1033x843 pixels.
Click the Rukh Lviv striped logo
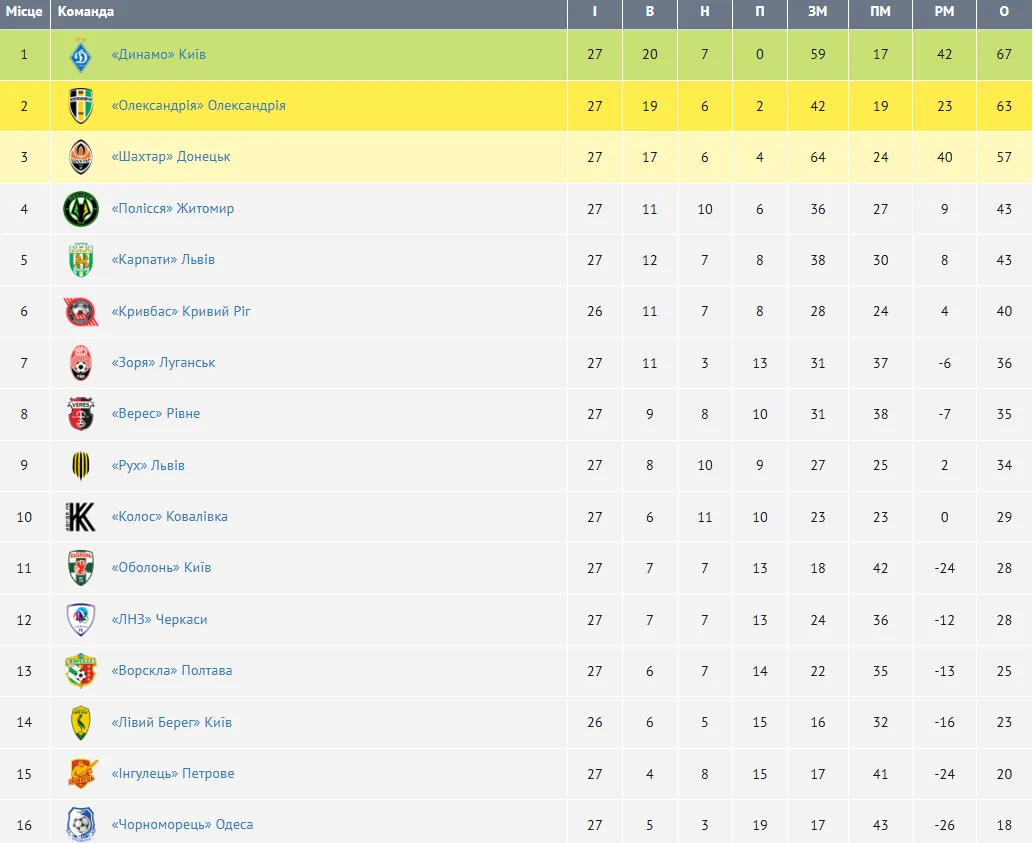(80, 466)
